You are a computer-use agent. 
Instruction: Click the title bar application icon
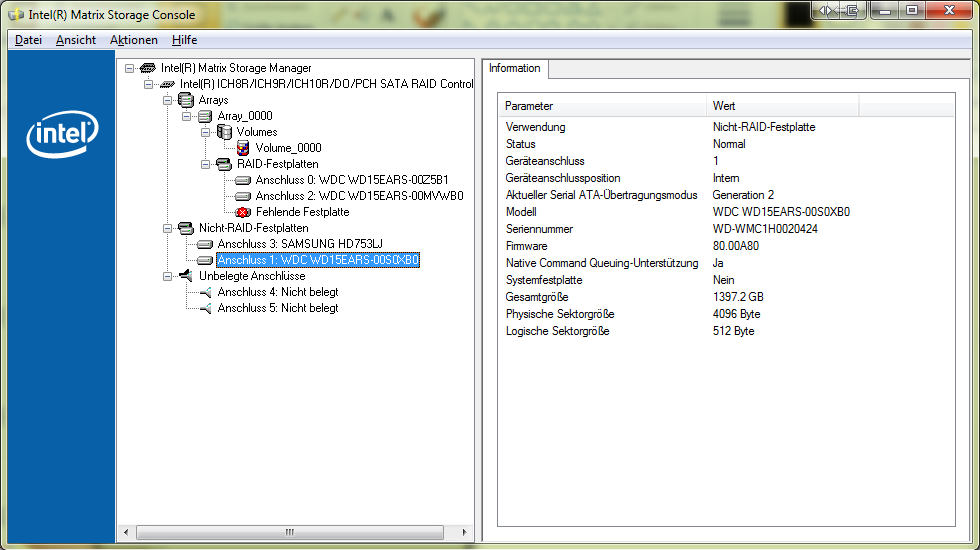coord(16,14)
